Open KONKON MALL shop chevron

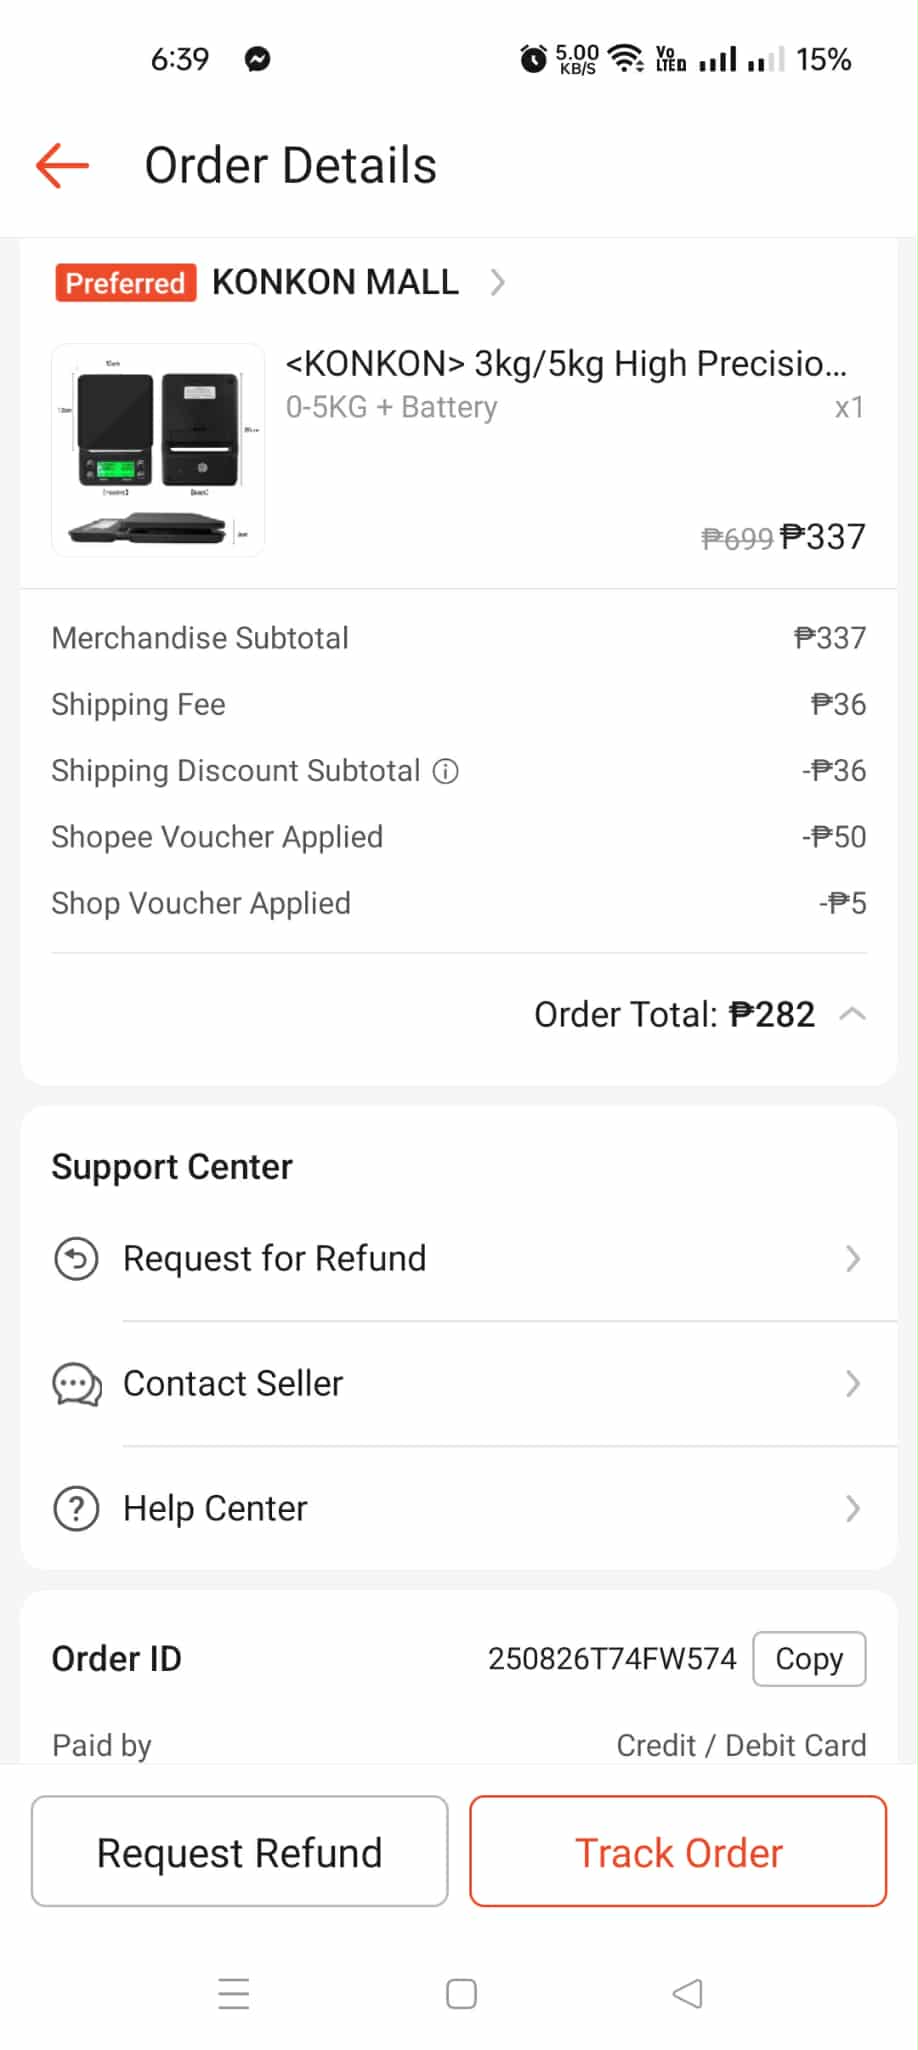(x=497, y=283)
